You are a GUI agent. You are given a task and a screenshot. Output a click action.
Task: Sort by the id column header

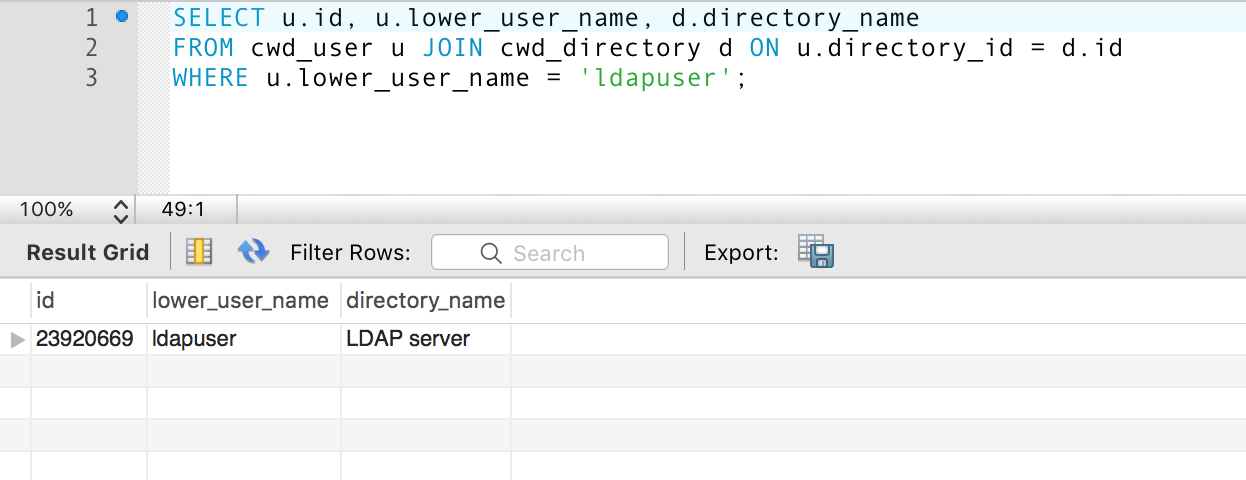tap(89, 300)
